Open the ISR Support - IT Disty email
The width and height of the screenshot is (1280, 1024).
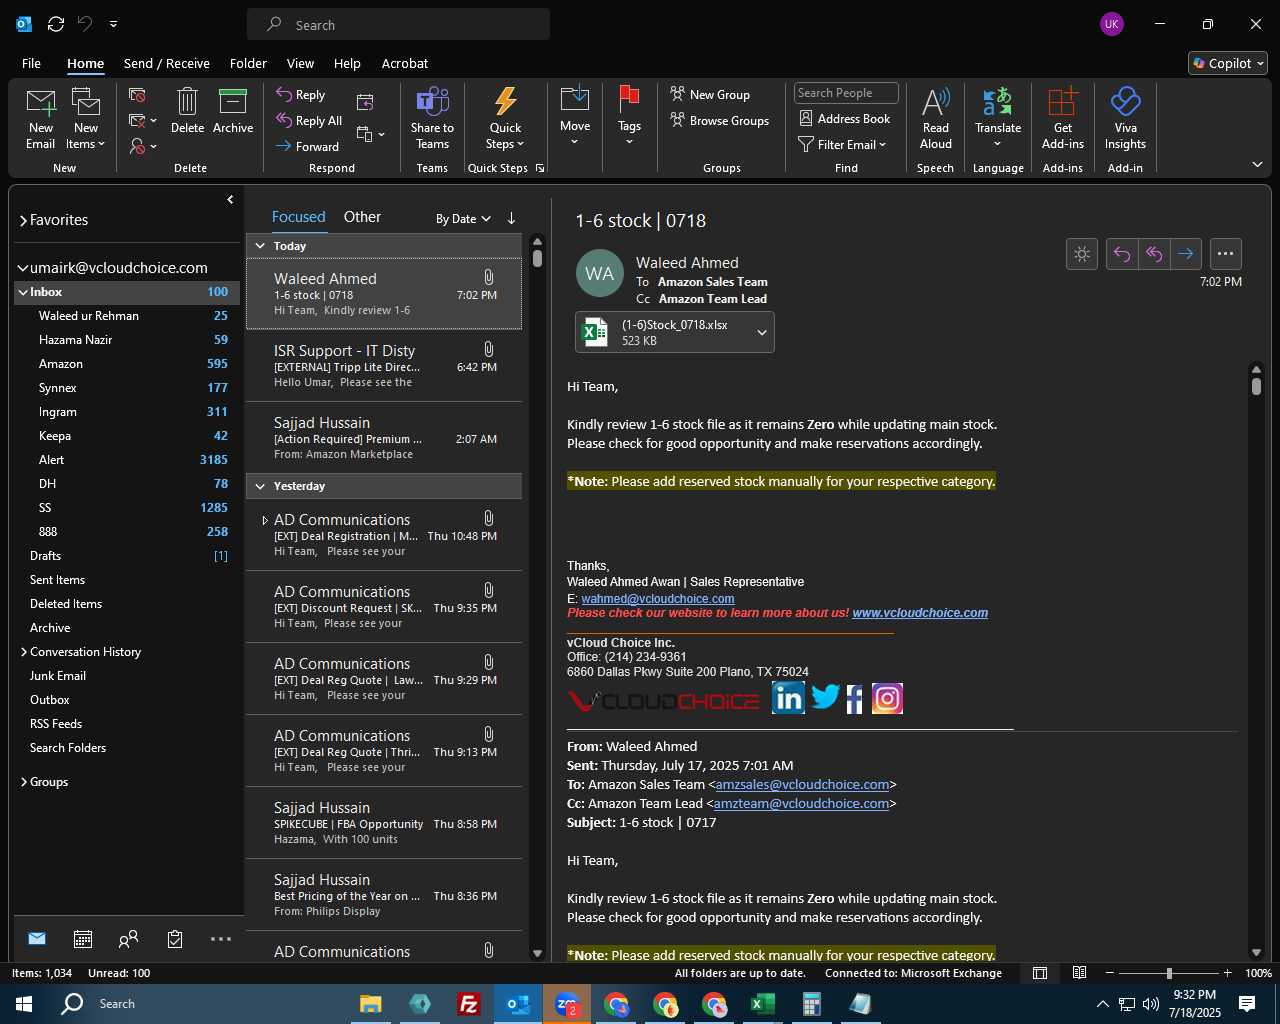click(x=384, y=366)
